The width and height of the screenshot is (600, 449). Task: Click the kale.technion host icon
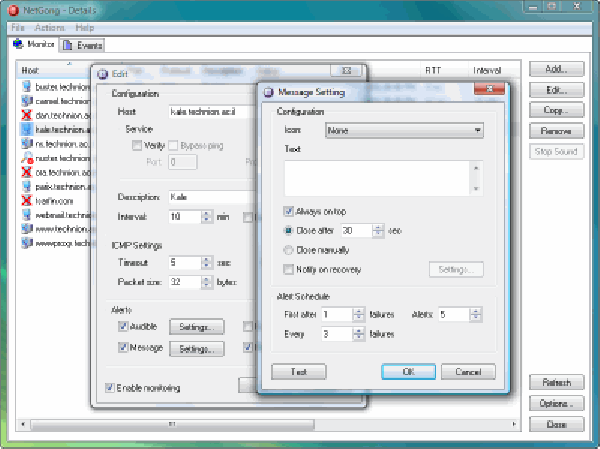click(x=26, y=129)
